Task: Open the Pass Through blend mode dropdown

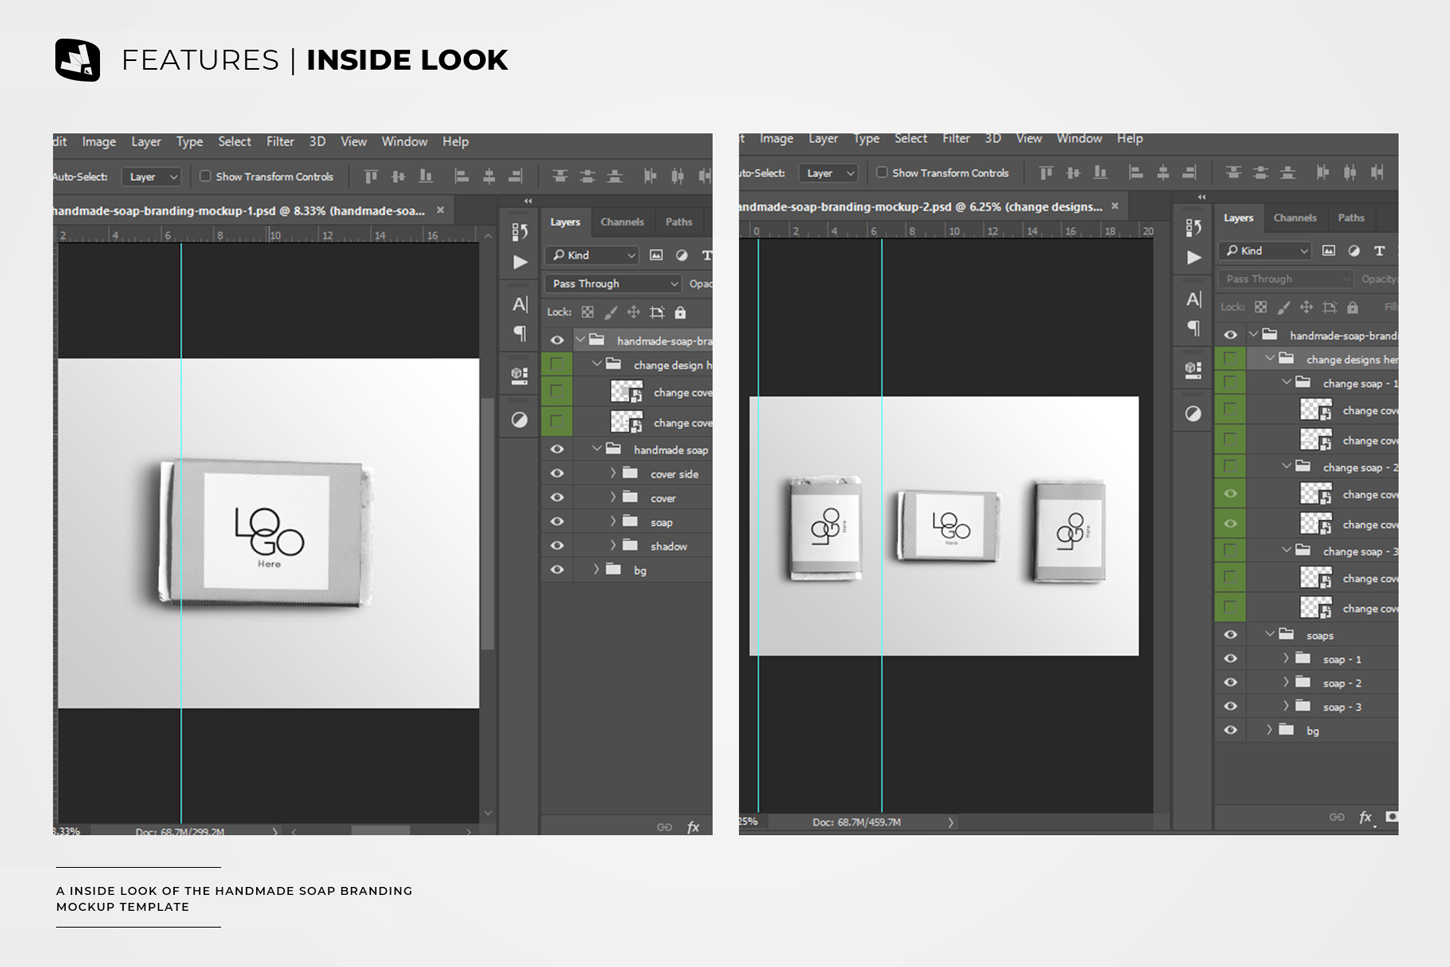Action: (614, 284)
